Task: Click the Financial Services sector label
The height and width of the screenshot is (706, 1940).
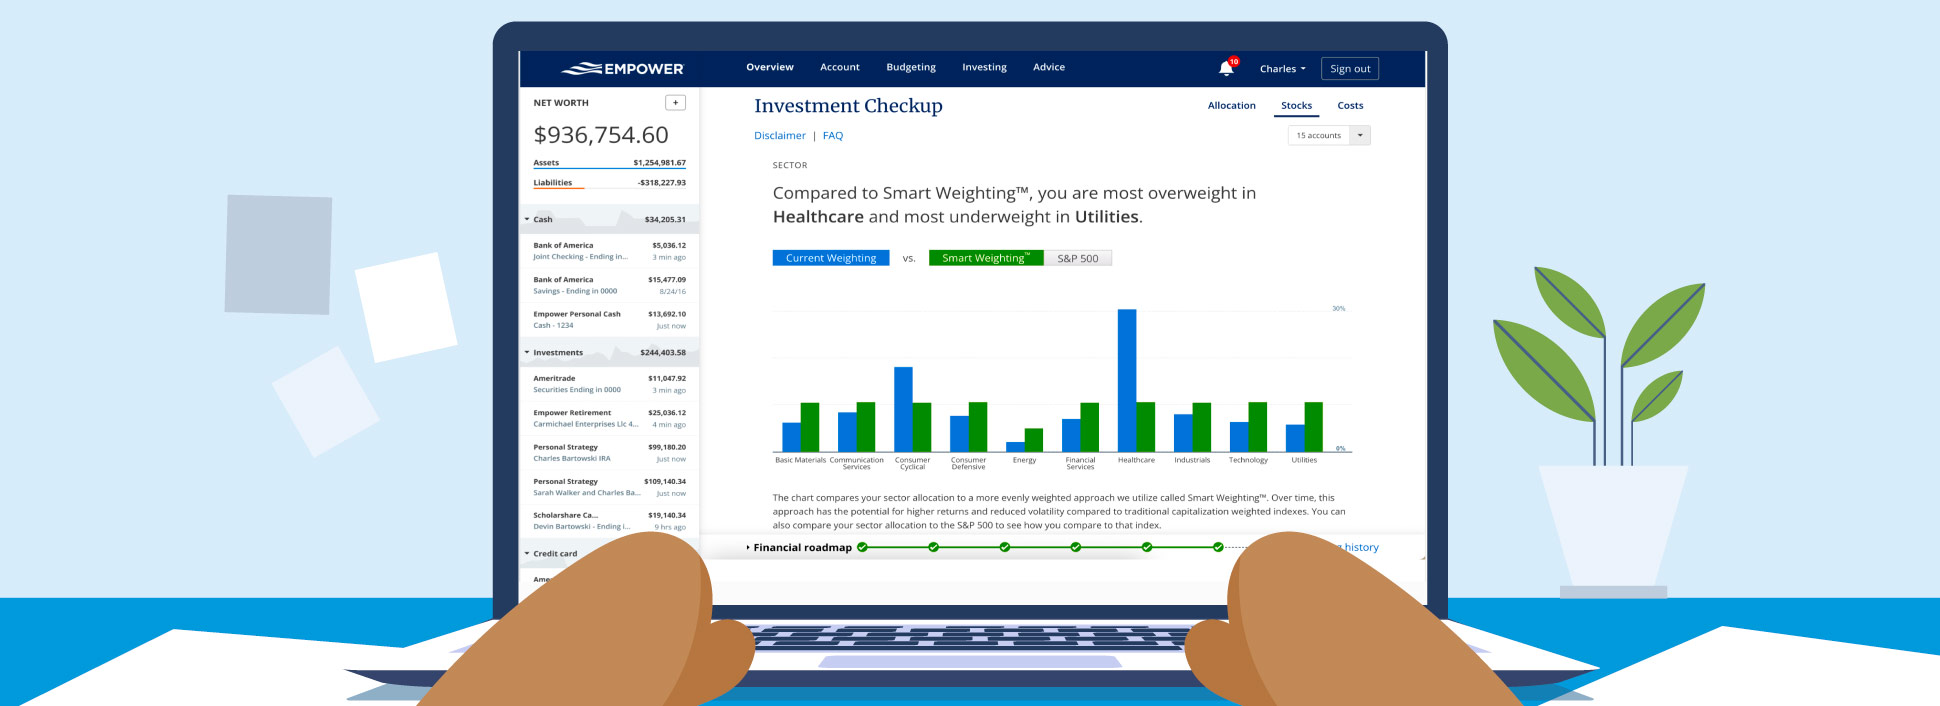Action: pyautogui.click(x=1080, y=464)
